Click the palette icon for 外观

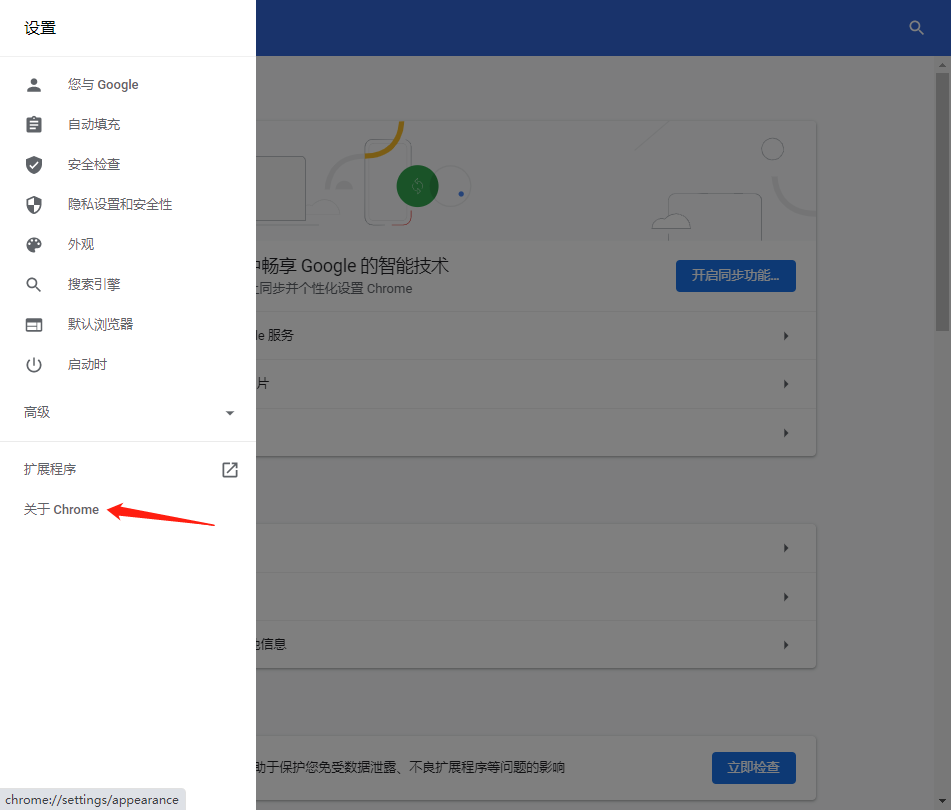click(34, 244)
